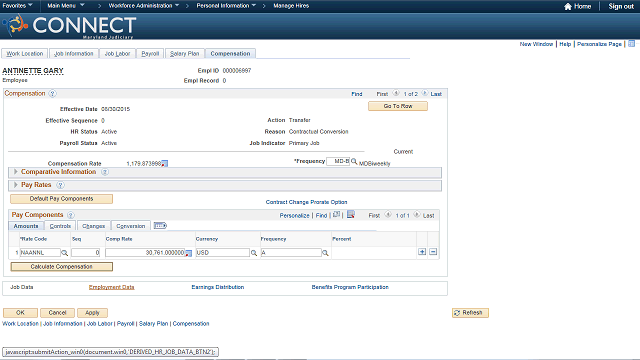Open Pay Components help icon
The width and height of the screenshot is (640, 360).
click(71, 215)
